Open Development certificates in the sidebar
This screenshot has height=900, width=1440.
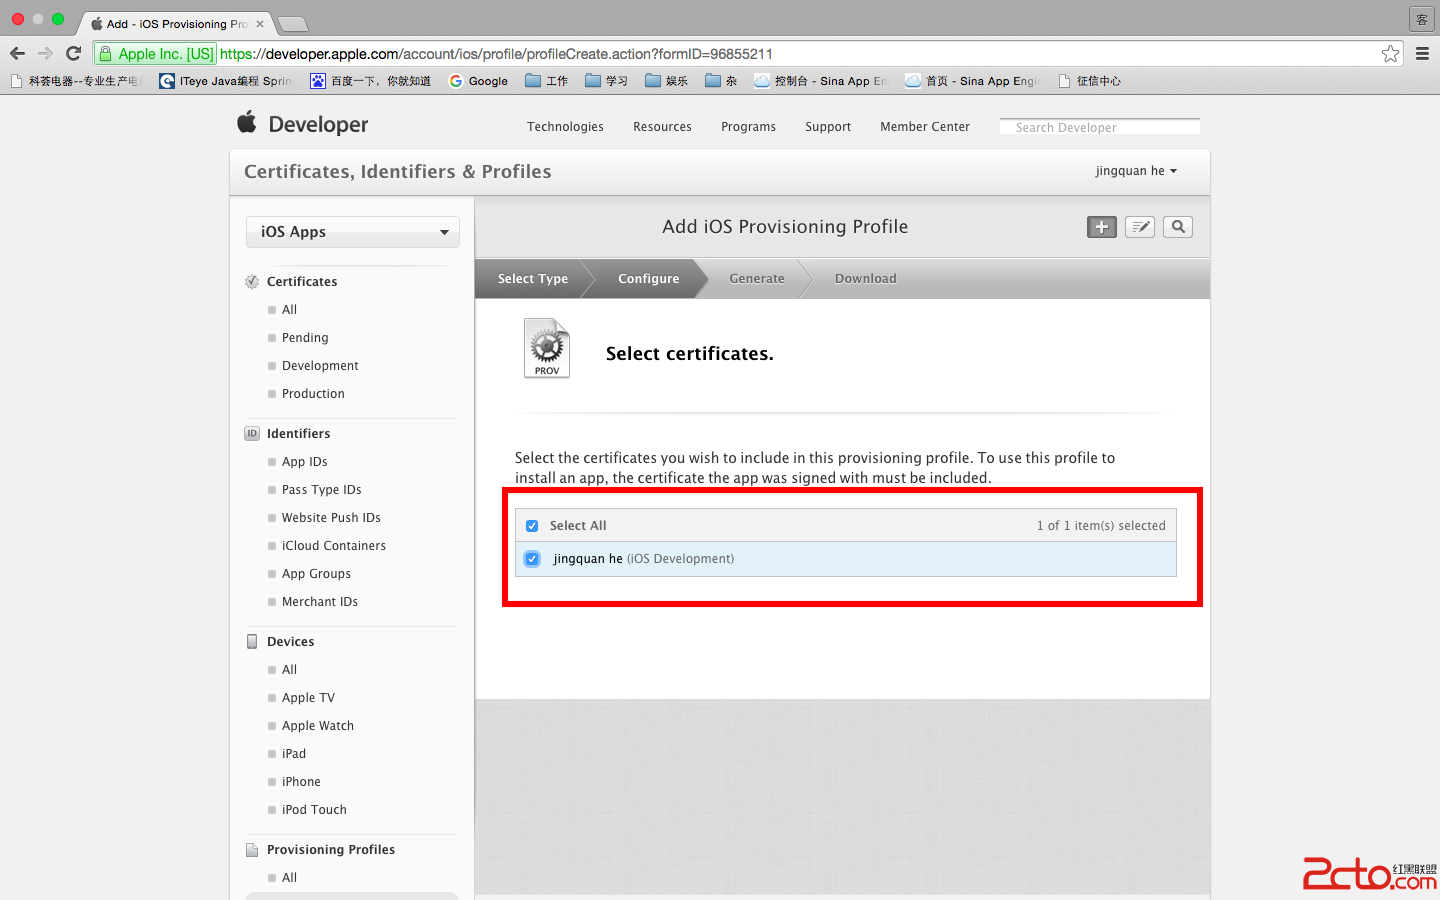coord(320,366)
